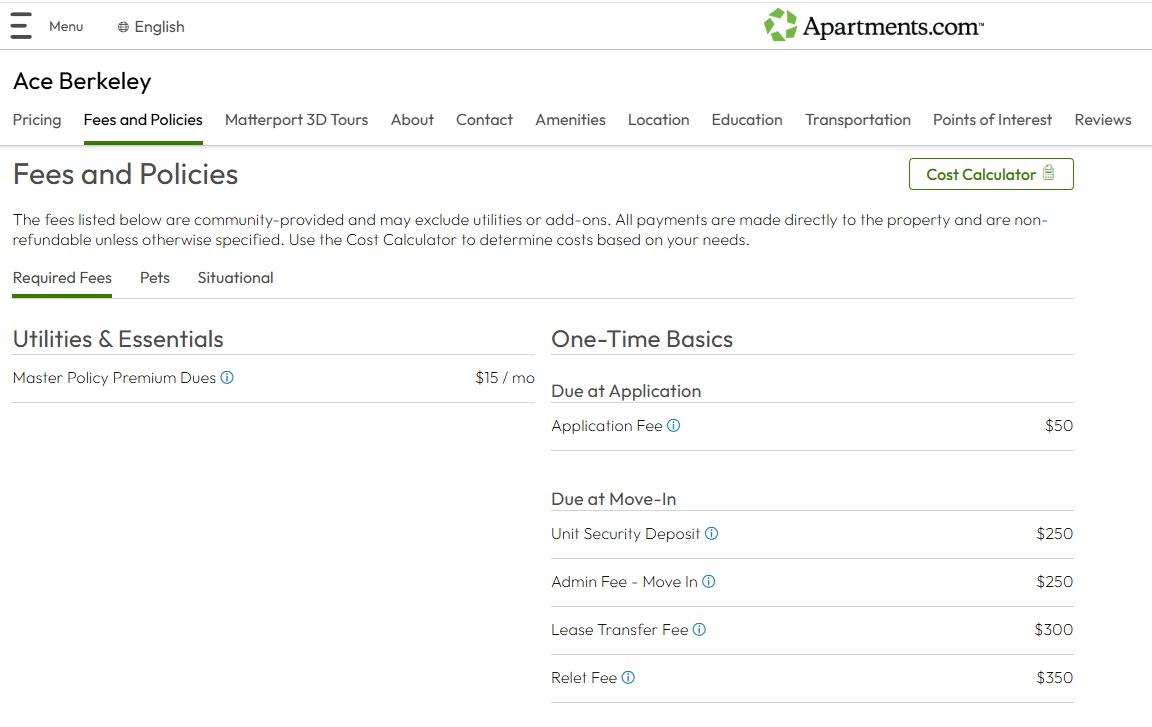1152x727 pixels.
Task: Click info icon beside Admin Fee - Move In
Action: 709,582
